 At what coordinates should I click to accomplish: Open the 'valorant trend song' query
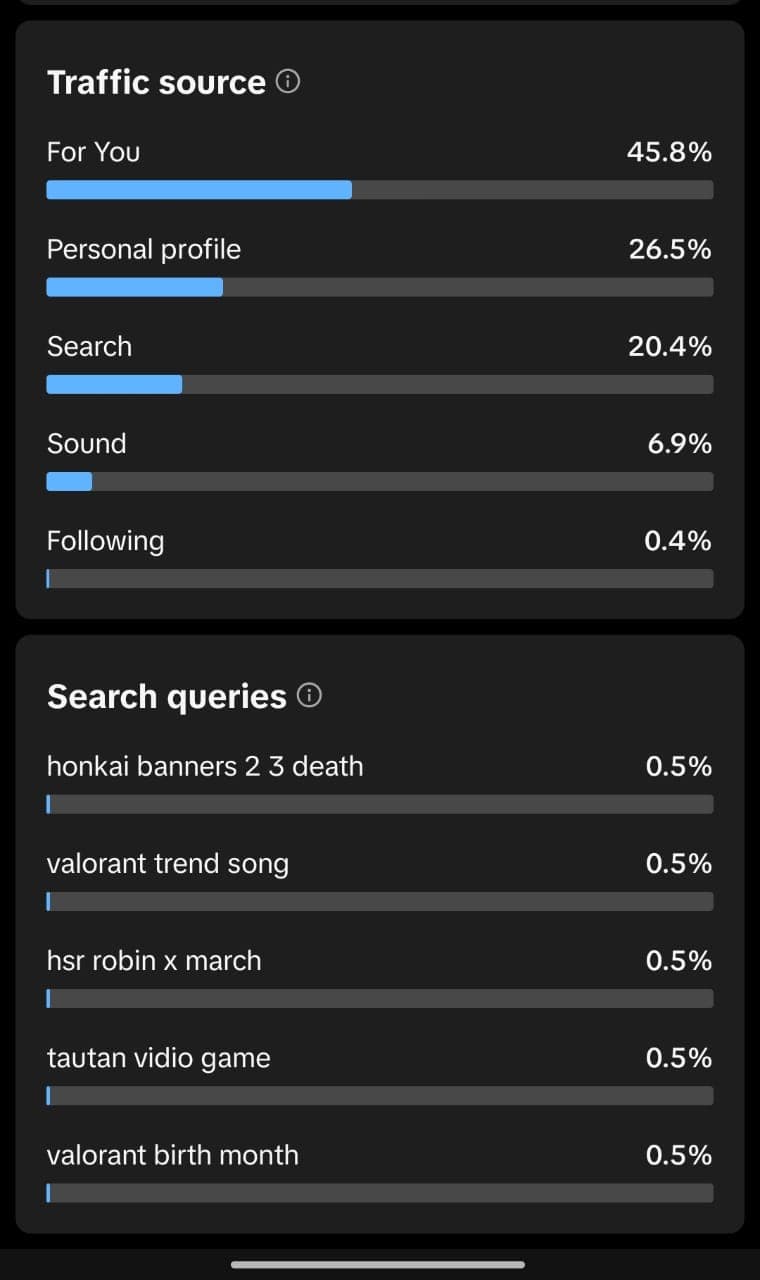click(x=168, y=863)
